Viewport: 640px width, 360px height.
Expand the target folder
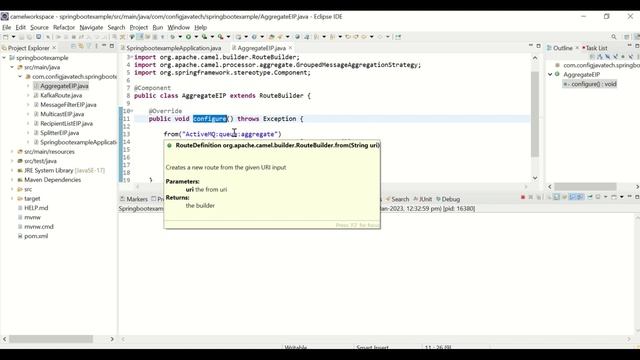click(12, 199)
